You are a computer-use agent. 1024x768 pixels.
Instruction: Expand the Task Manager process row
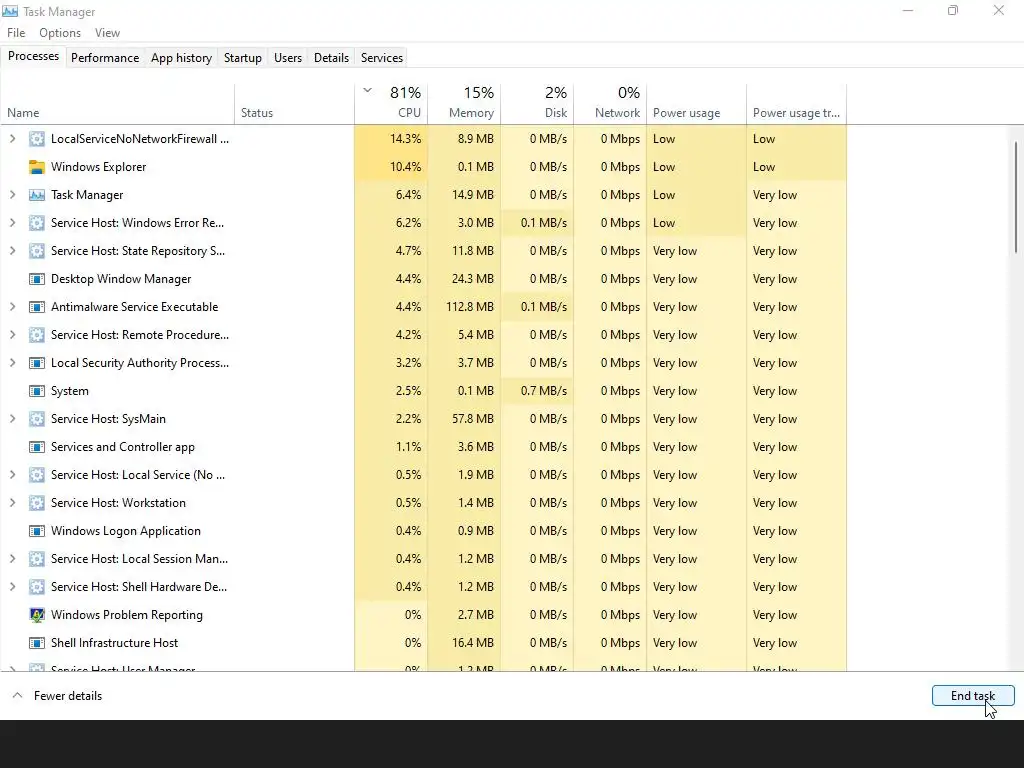click(12, 195)
